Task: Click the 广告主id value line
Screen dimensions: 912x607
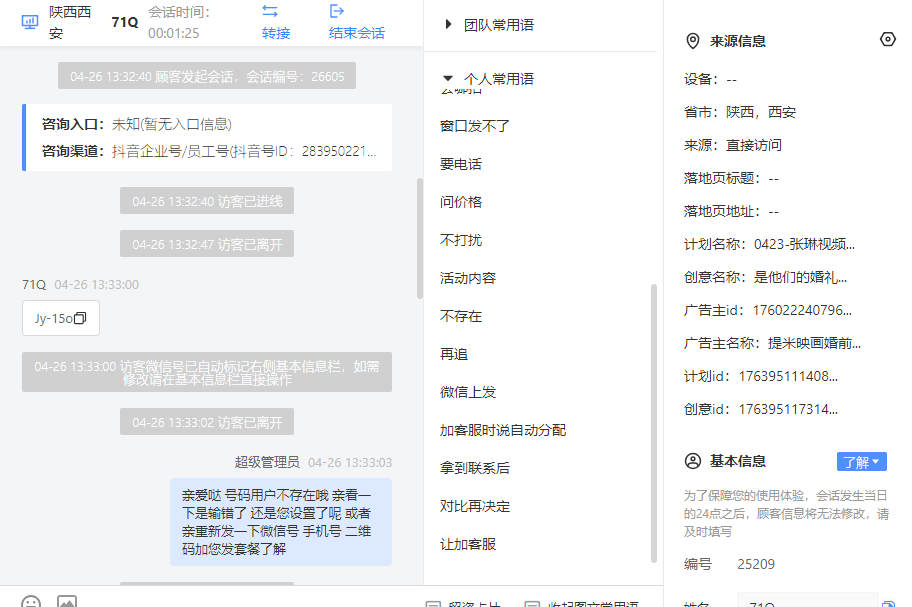Action: (x=768, y=310)
